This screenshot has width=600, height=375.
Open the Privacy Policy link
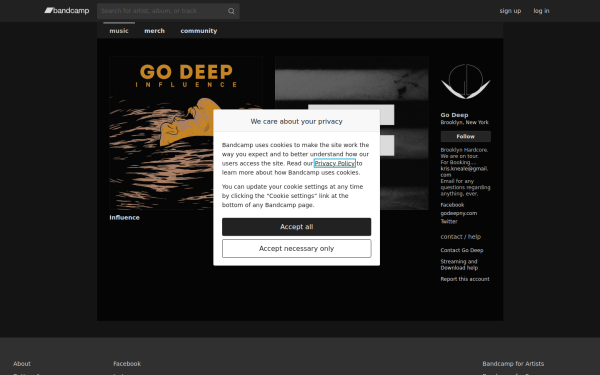pyautogui.click(x=335, y=163)
